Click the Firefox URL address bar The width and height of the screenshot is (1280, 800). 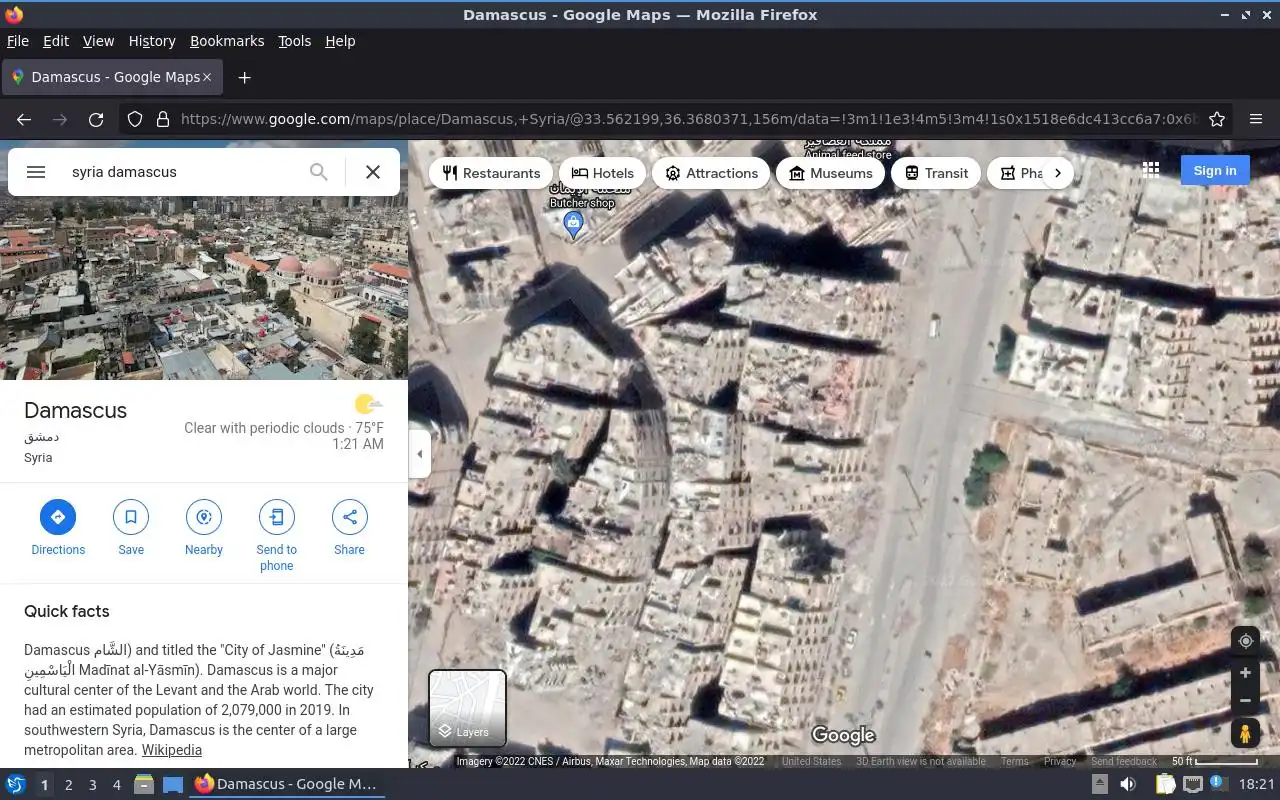690,119
